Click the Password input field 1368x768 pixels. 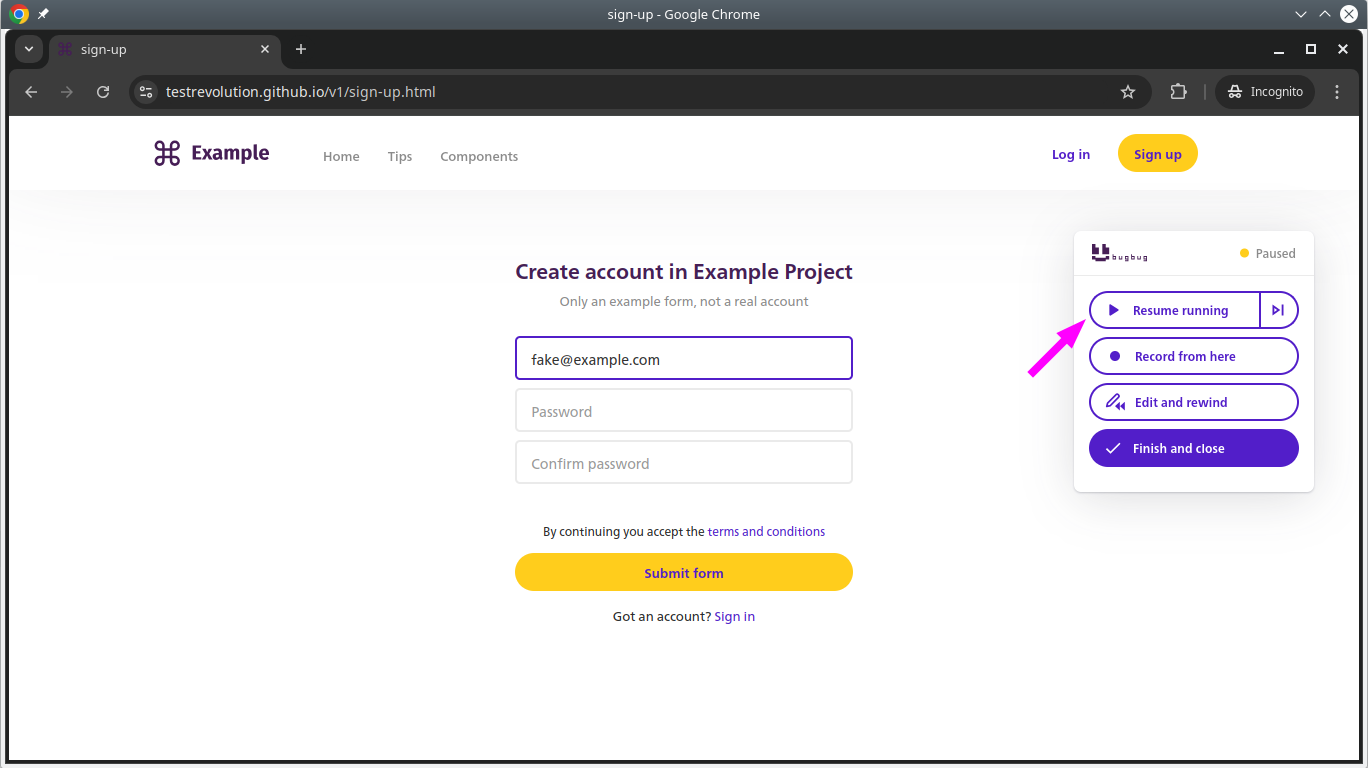coord(683,411)
